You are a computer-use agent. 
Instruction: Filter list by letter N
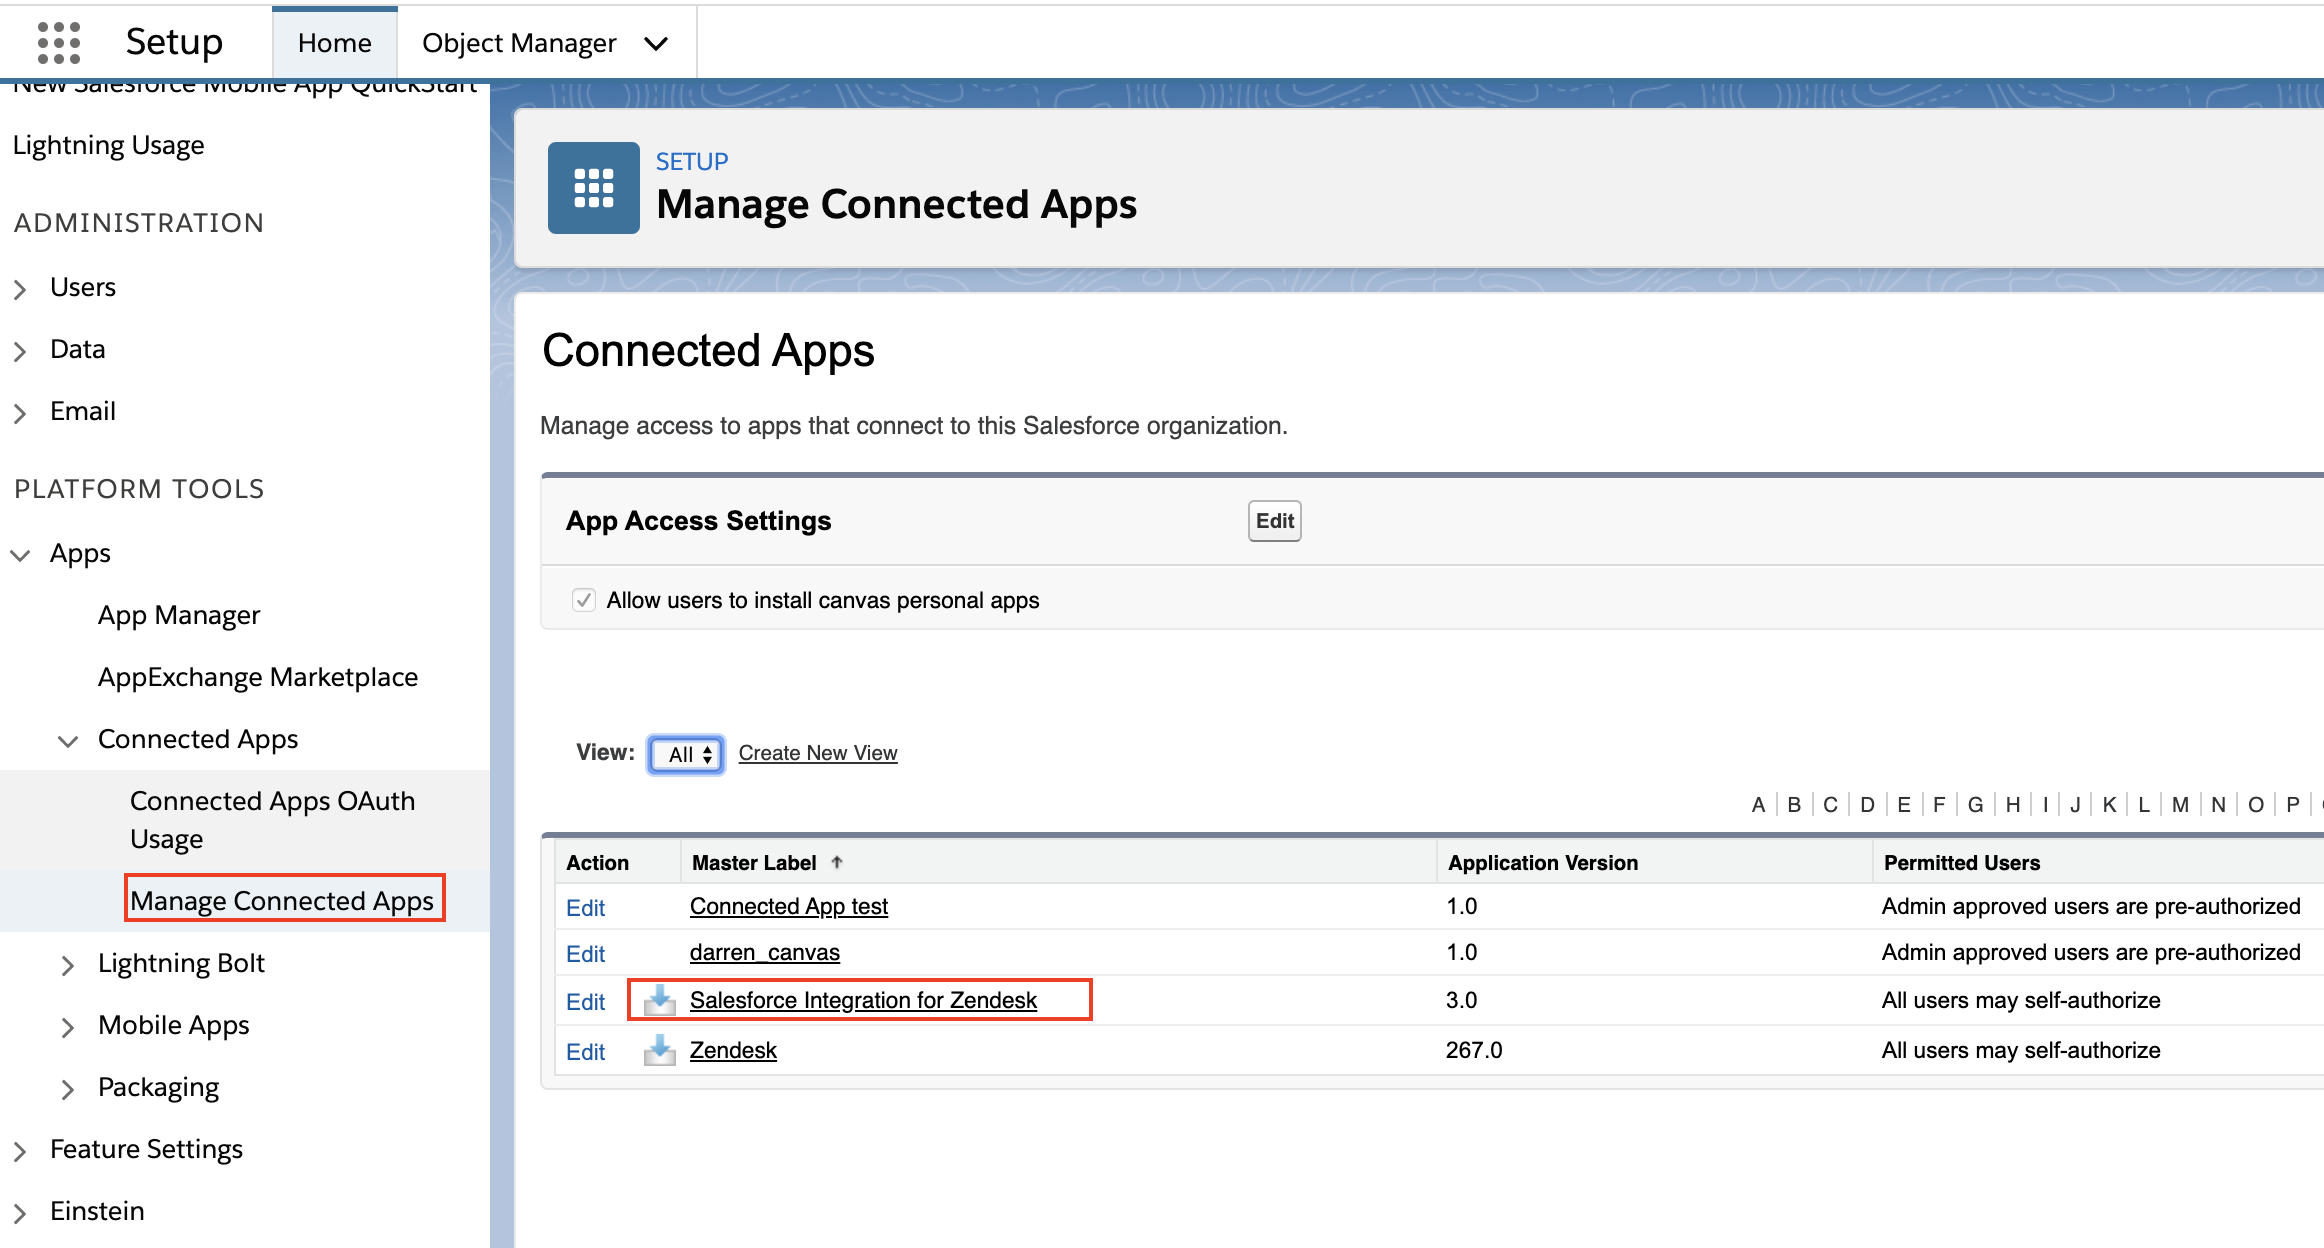(x=2218, y=805)
